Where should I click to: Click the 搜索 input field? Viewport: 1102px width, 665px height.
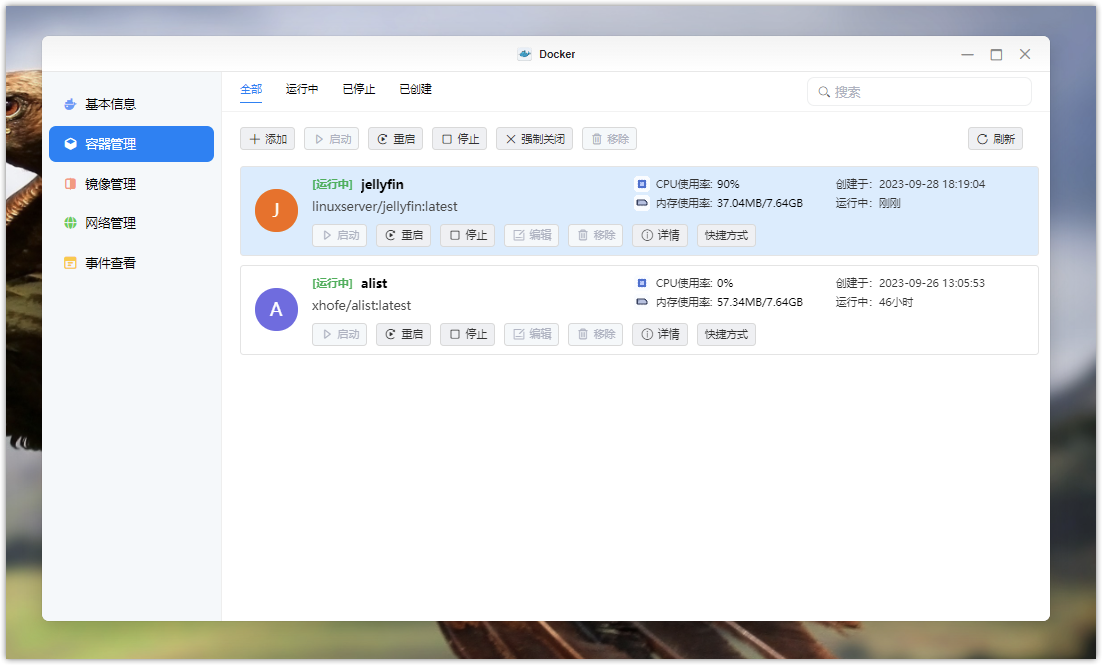[919, 92]
